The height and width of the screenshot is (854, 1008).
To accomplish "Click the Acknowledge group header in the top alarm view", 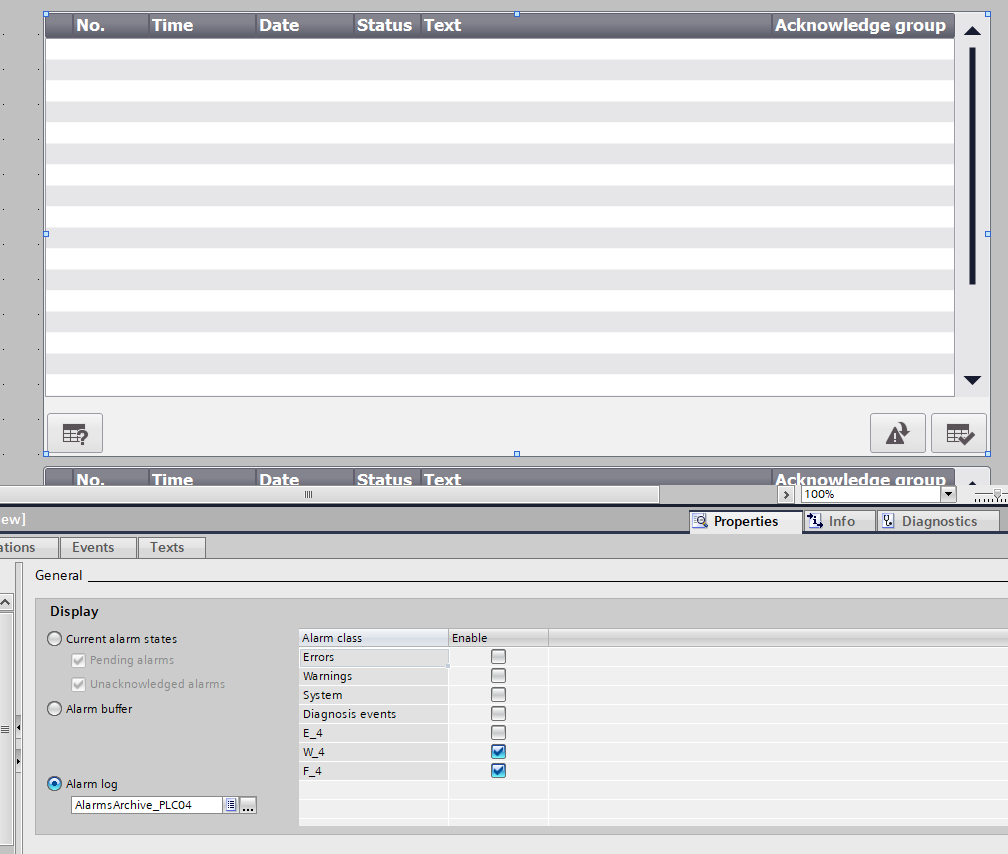I will [x=863, y=26].
